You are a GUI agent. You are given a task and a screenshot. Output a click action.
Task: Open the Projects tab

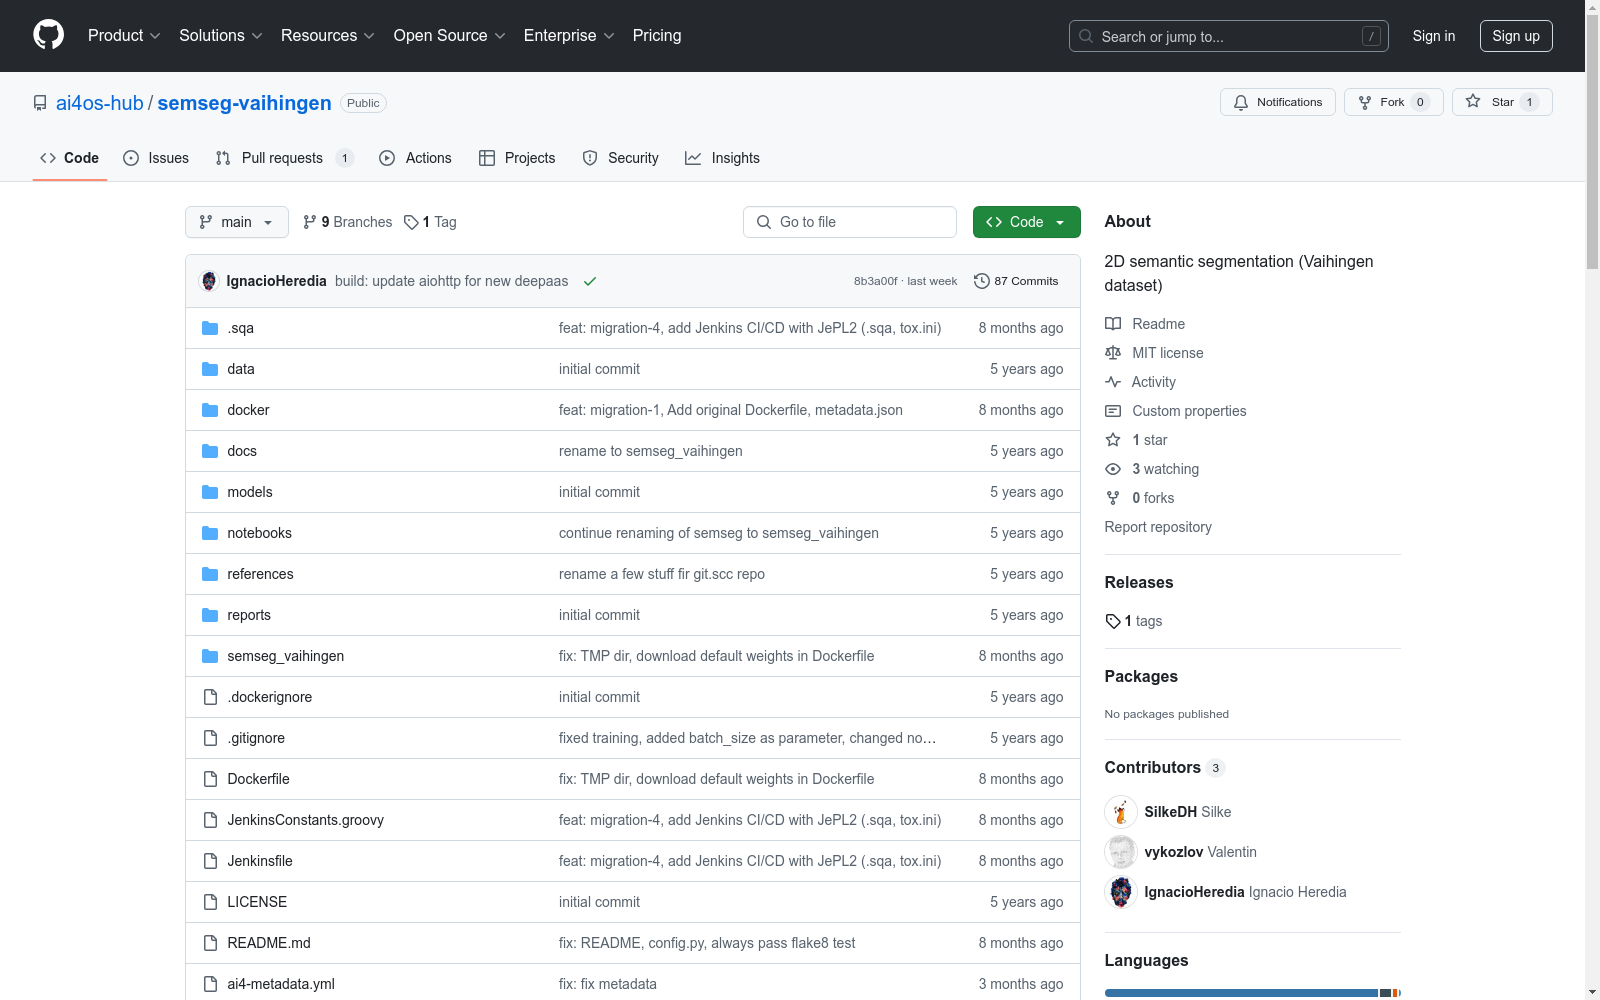click(517, 158)
